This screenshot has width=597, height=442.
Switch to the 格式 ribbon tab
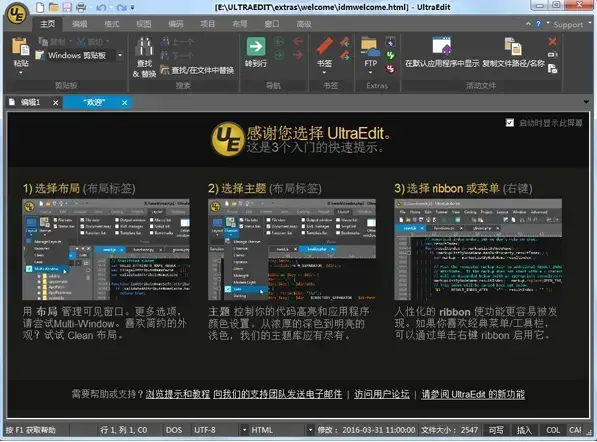112,24
